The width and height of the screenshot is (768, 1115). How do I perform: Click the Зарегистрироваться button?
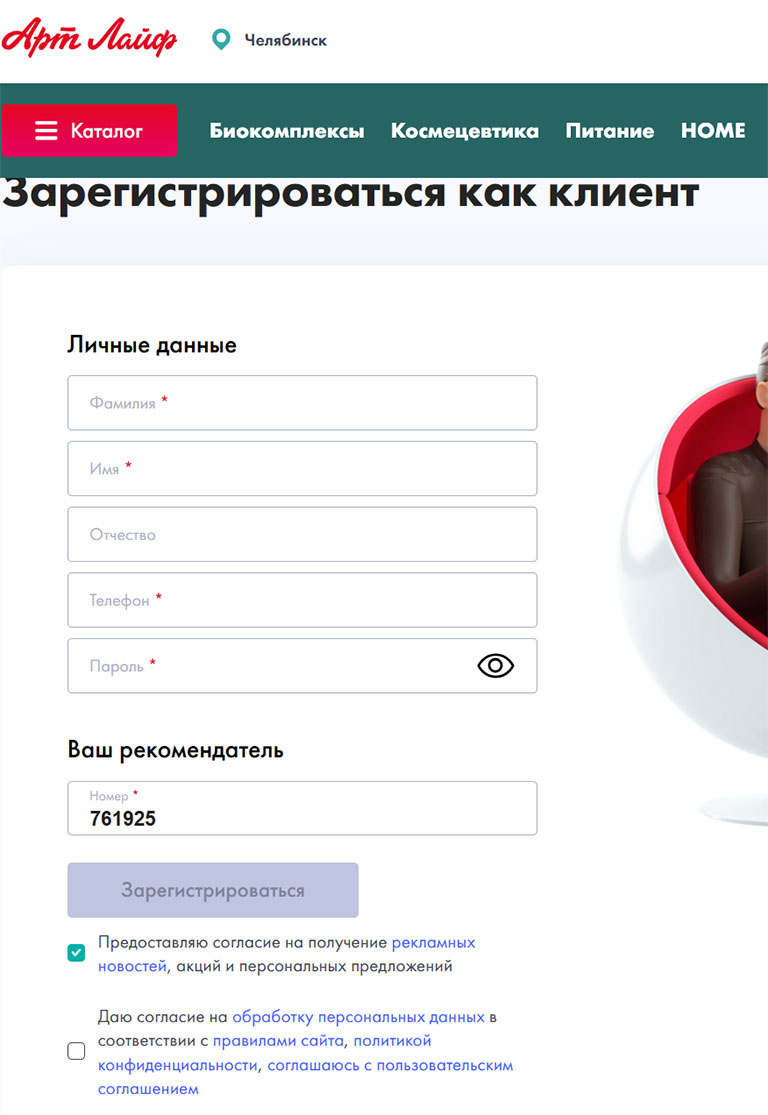[x=213, y=890]
